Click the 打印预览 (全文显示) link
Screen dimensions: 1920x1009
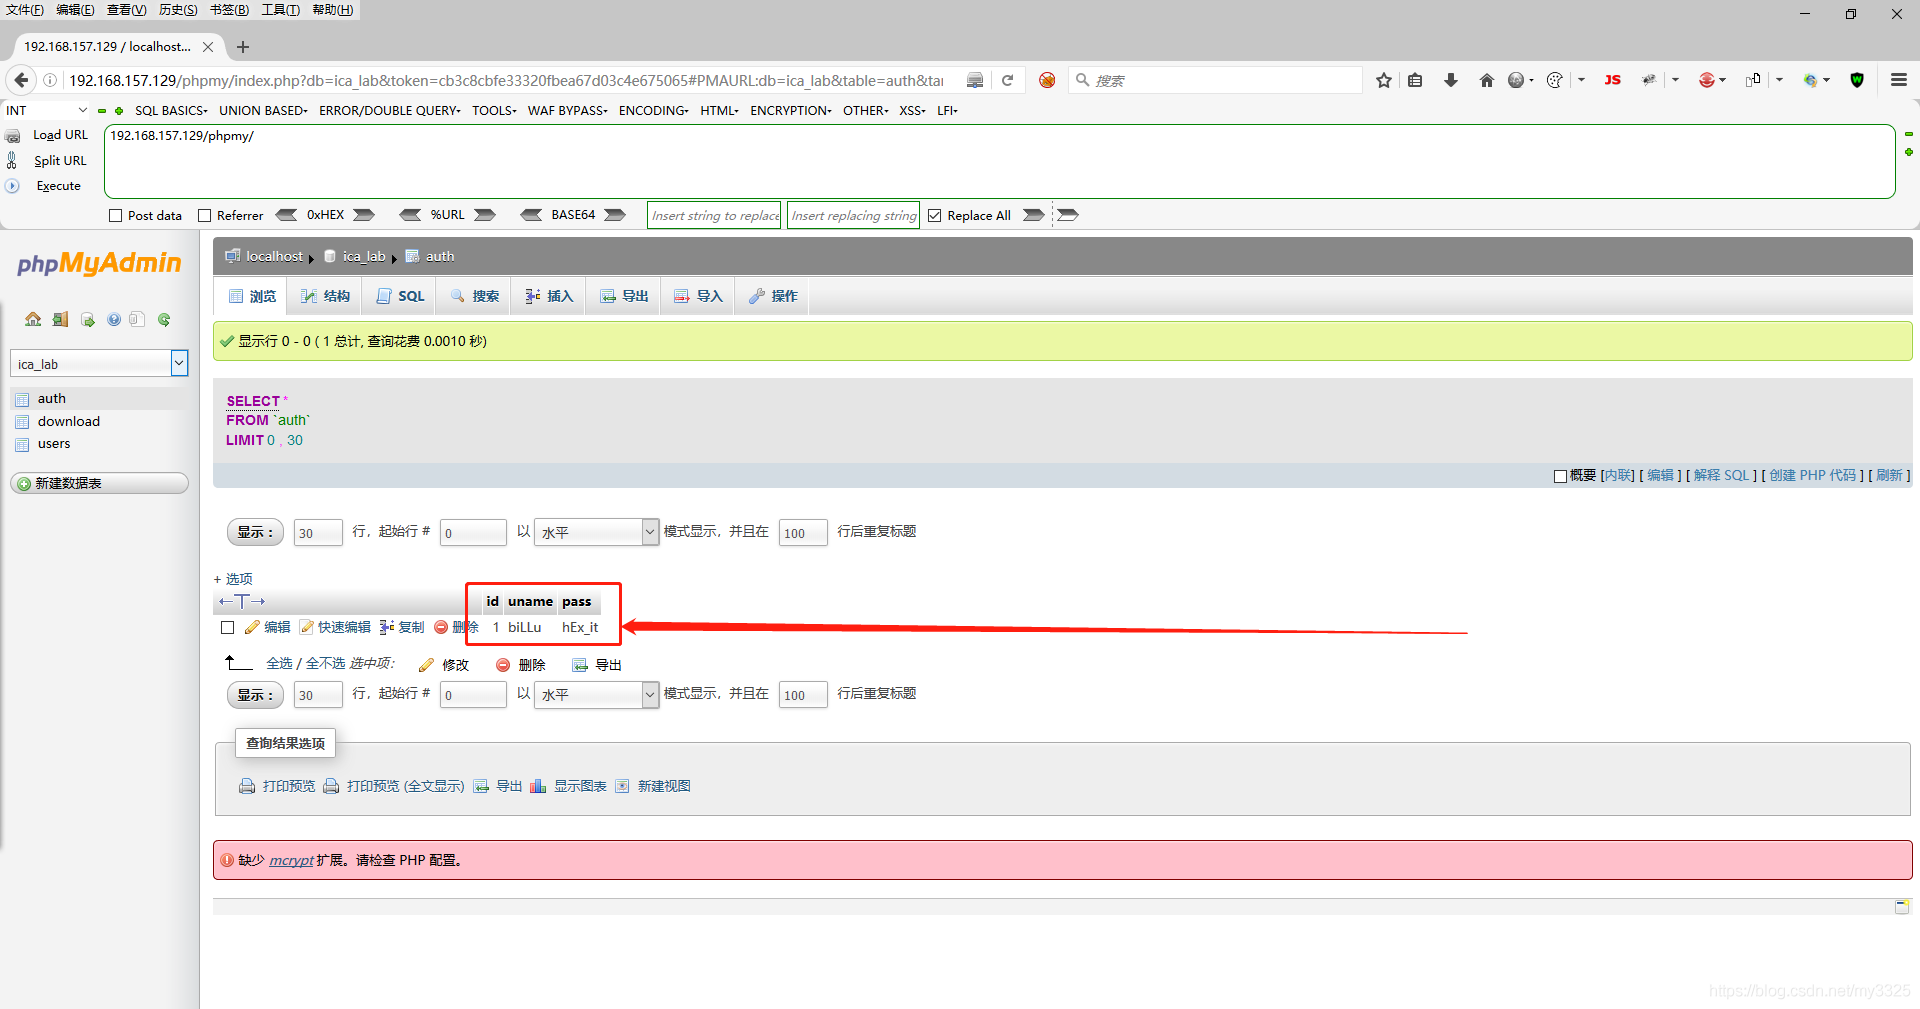[405, 786]
